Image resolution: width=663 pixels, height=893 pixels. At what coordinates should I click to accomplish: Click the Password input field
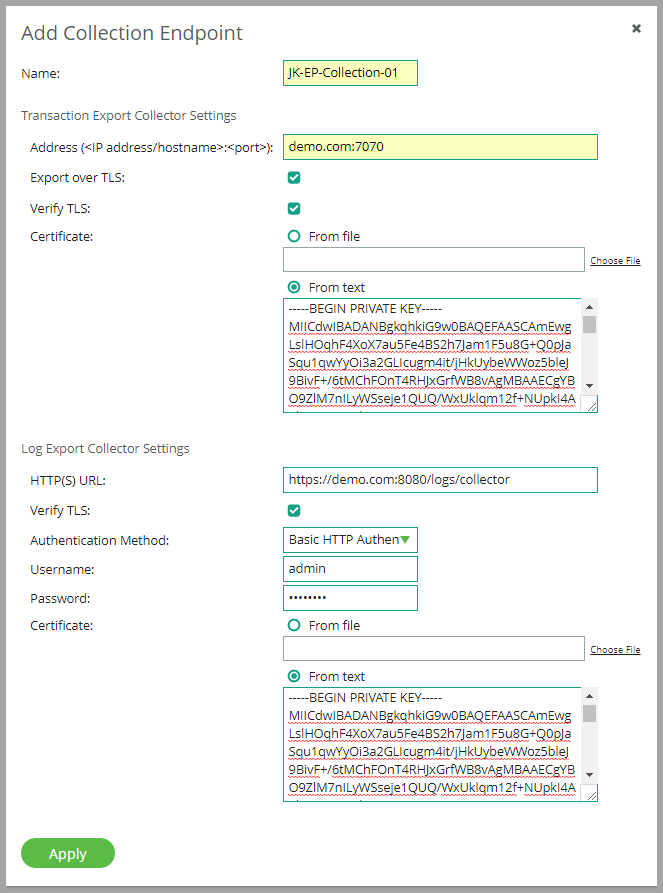[350, 598]
